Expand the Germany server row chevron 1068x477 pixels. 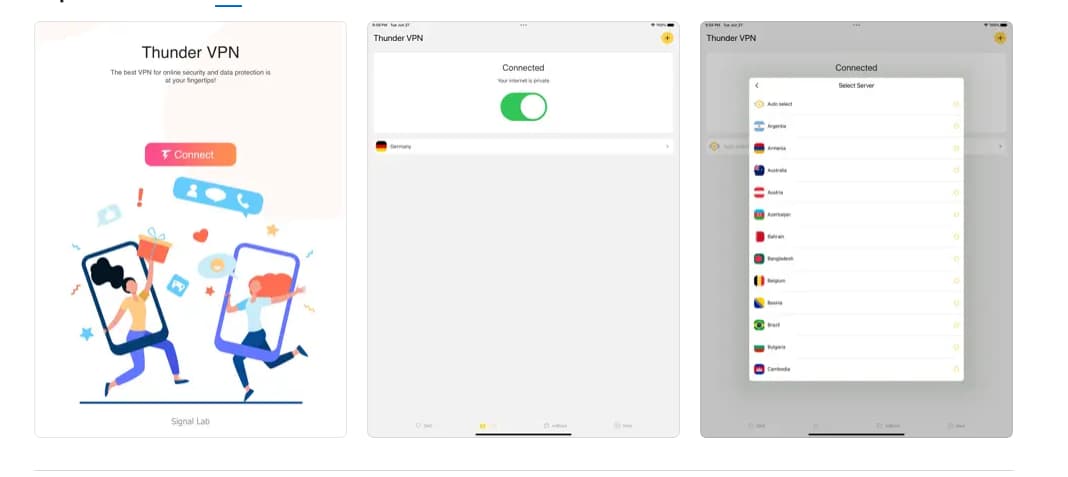(x=667, y=147)
